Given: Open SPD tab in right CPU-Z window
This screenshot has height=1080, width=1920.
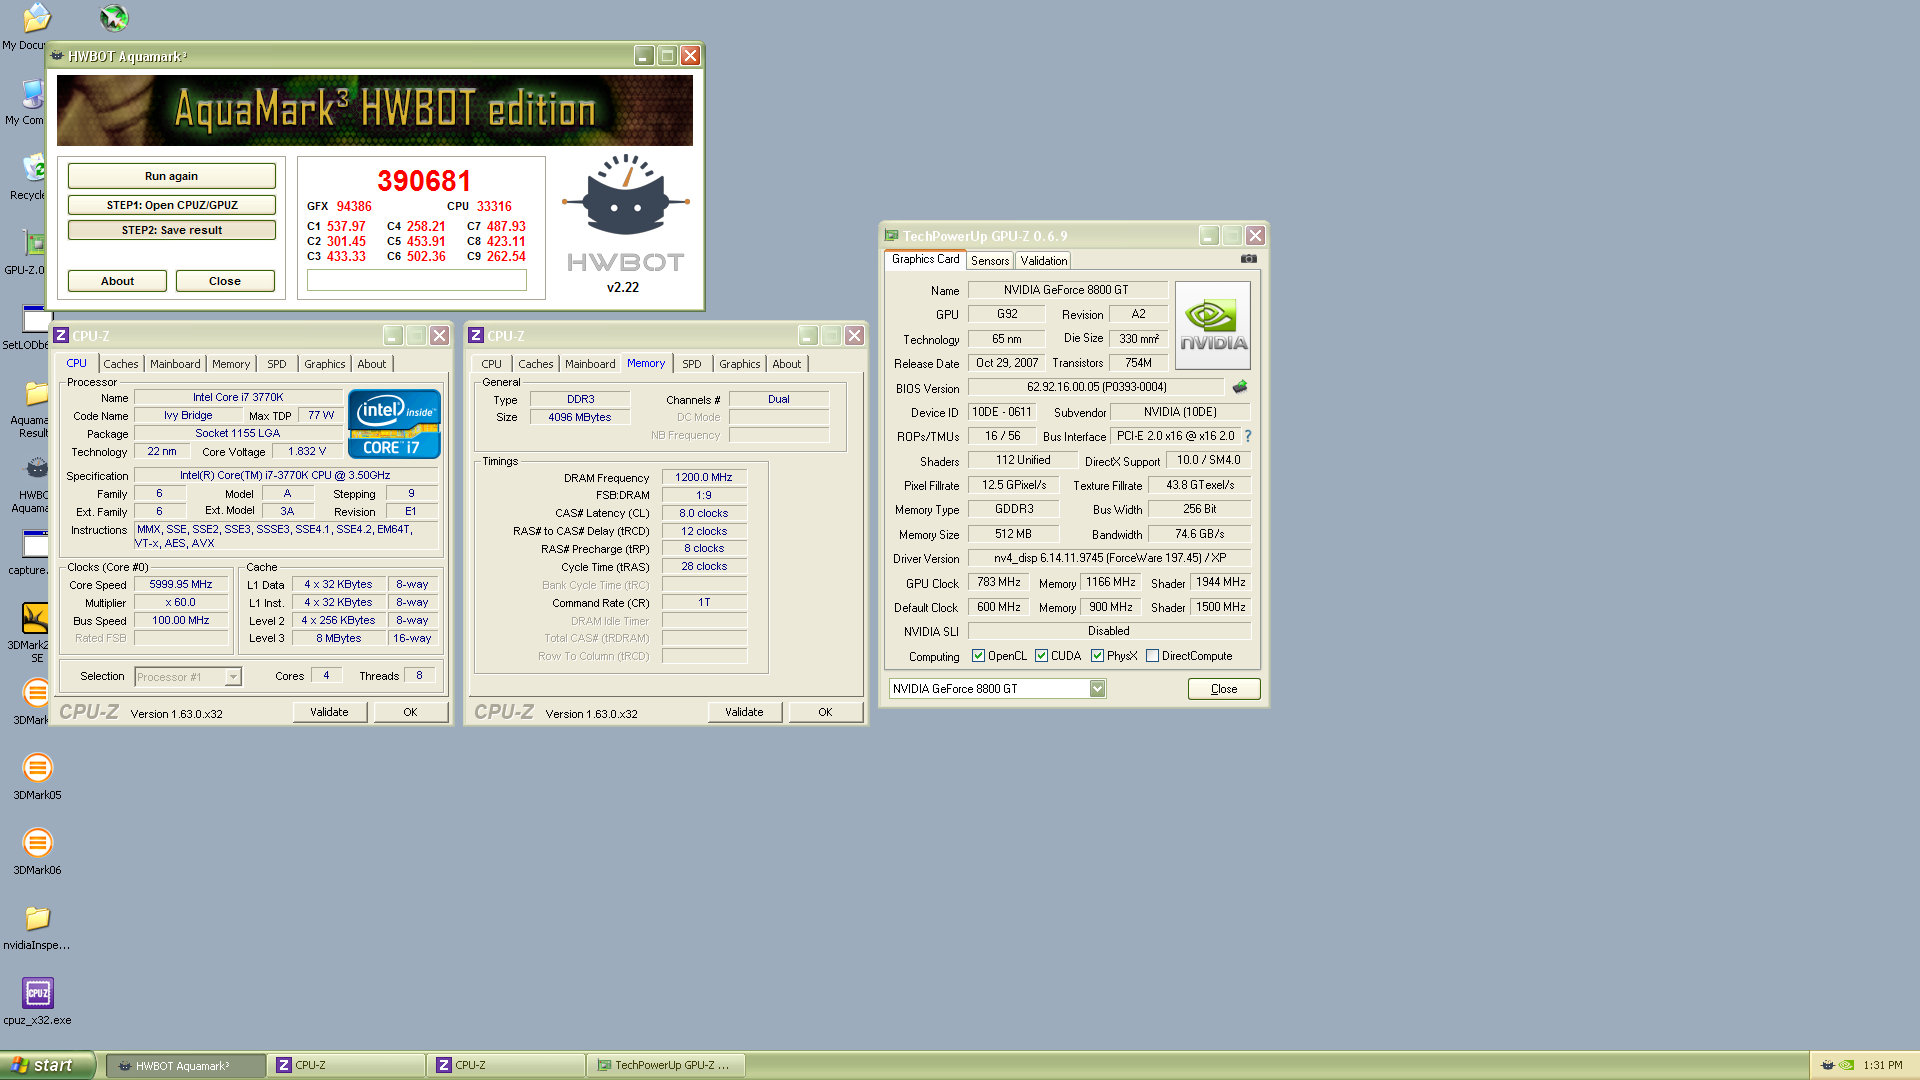Looking at the screenshot, I should 692,364.
